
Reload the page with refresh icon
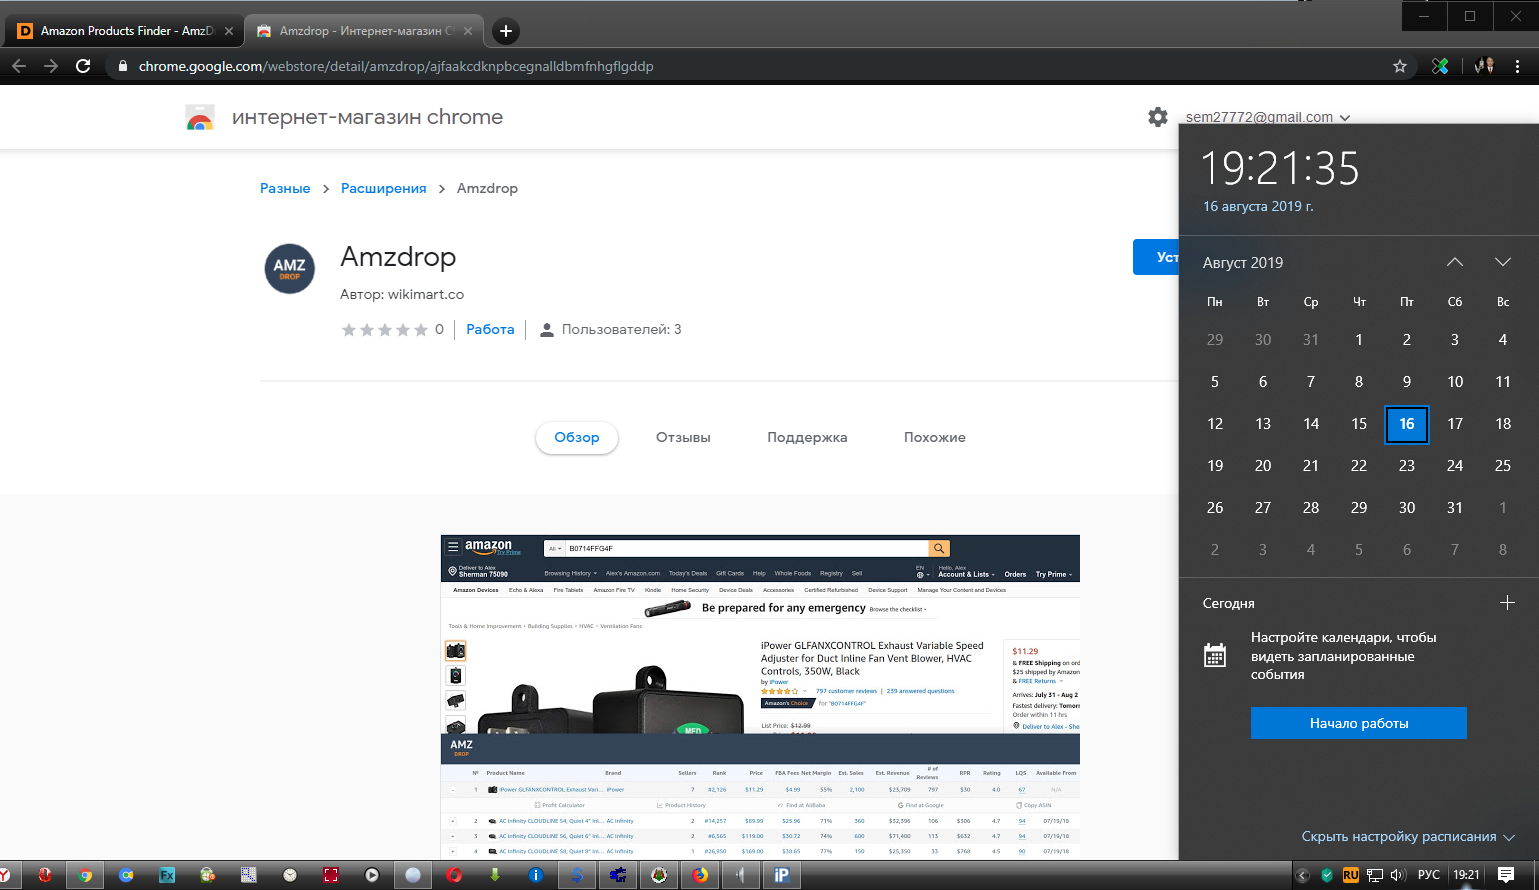point(83,66)
